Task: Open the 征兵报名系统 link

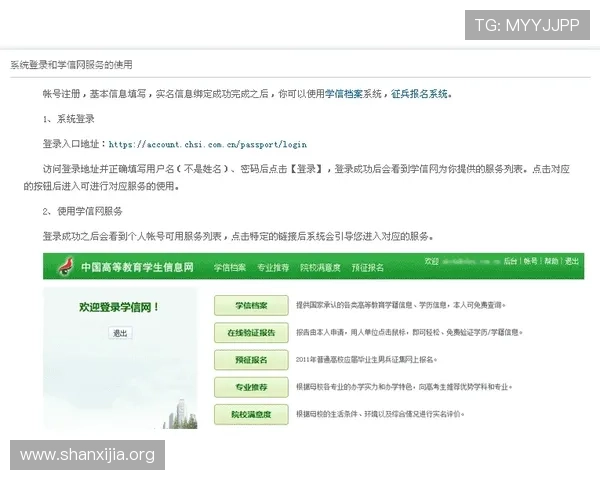Action: (x=419, y=94)
